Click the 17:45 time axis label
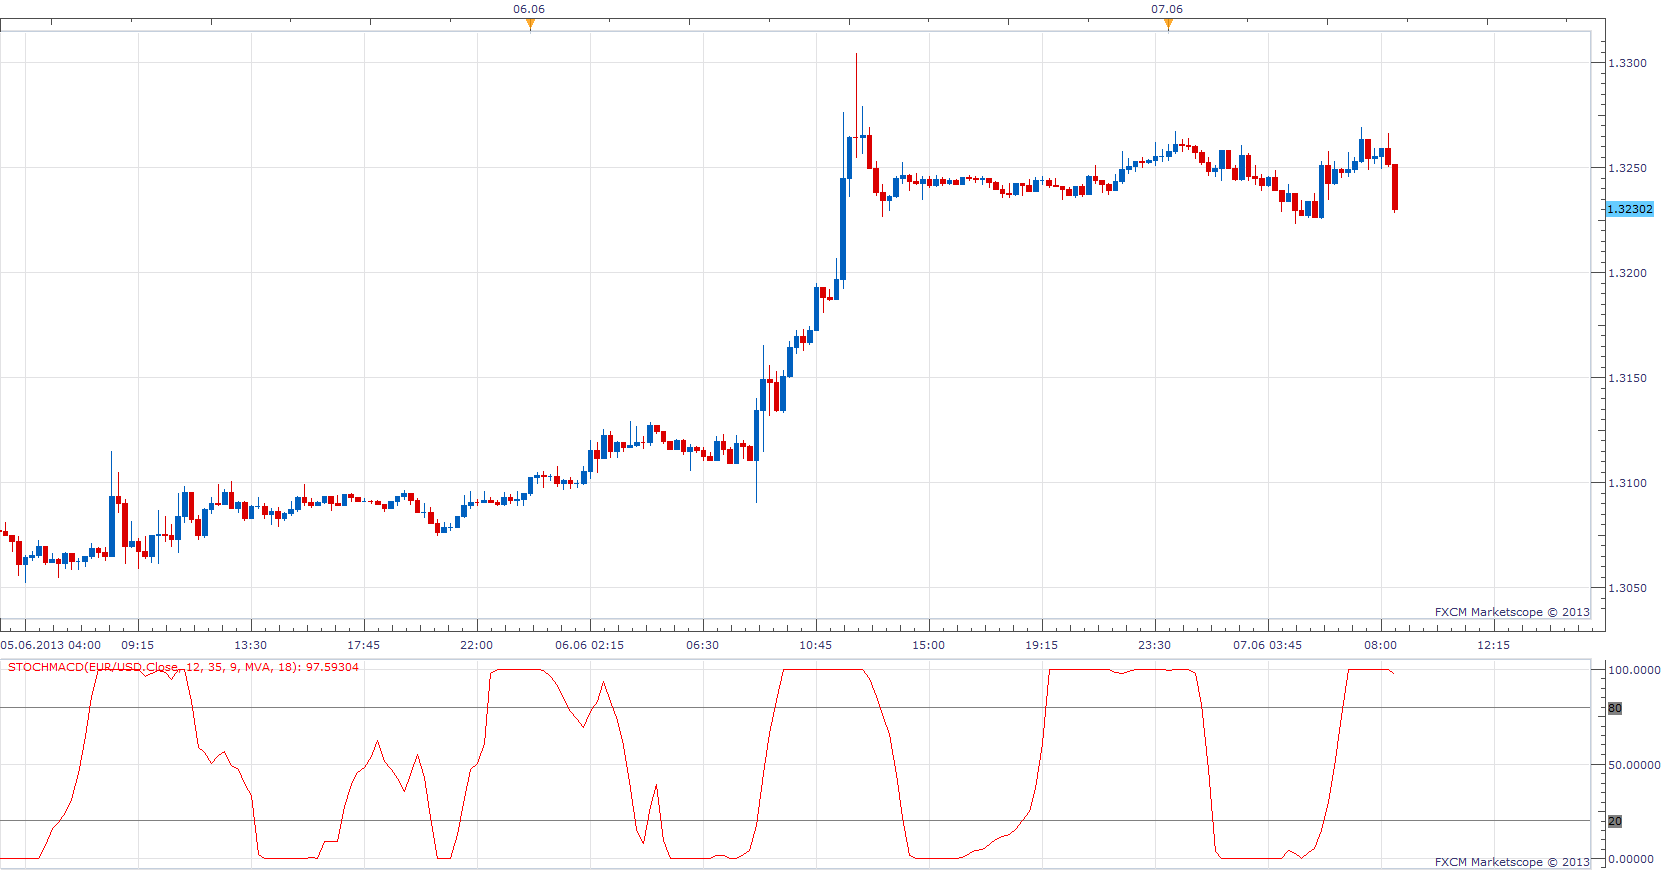The image size is (1663, 870). (x=364, y=645)
